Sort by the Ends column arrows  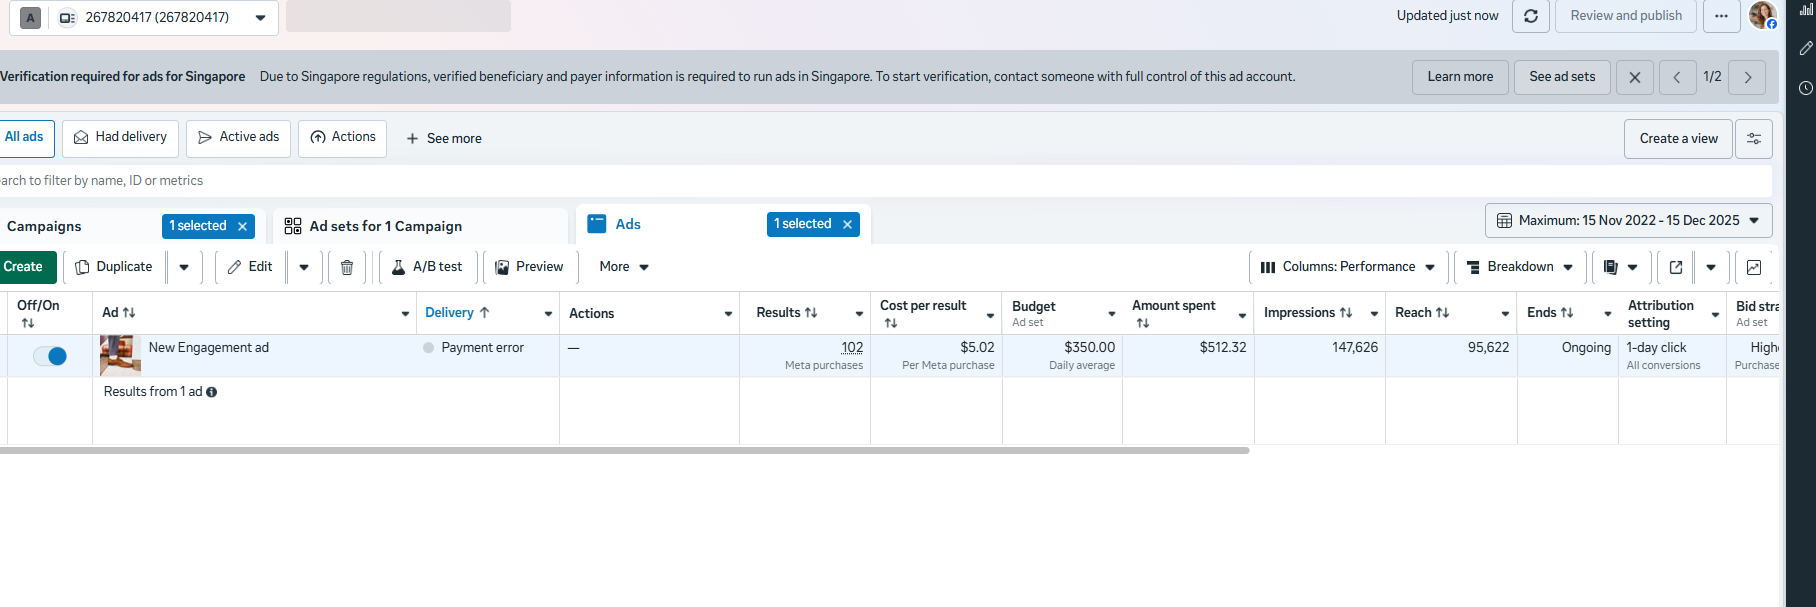1567,313
